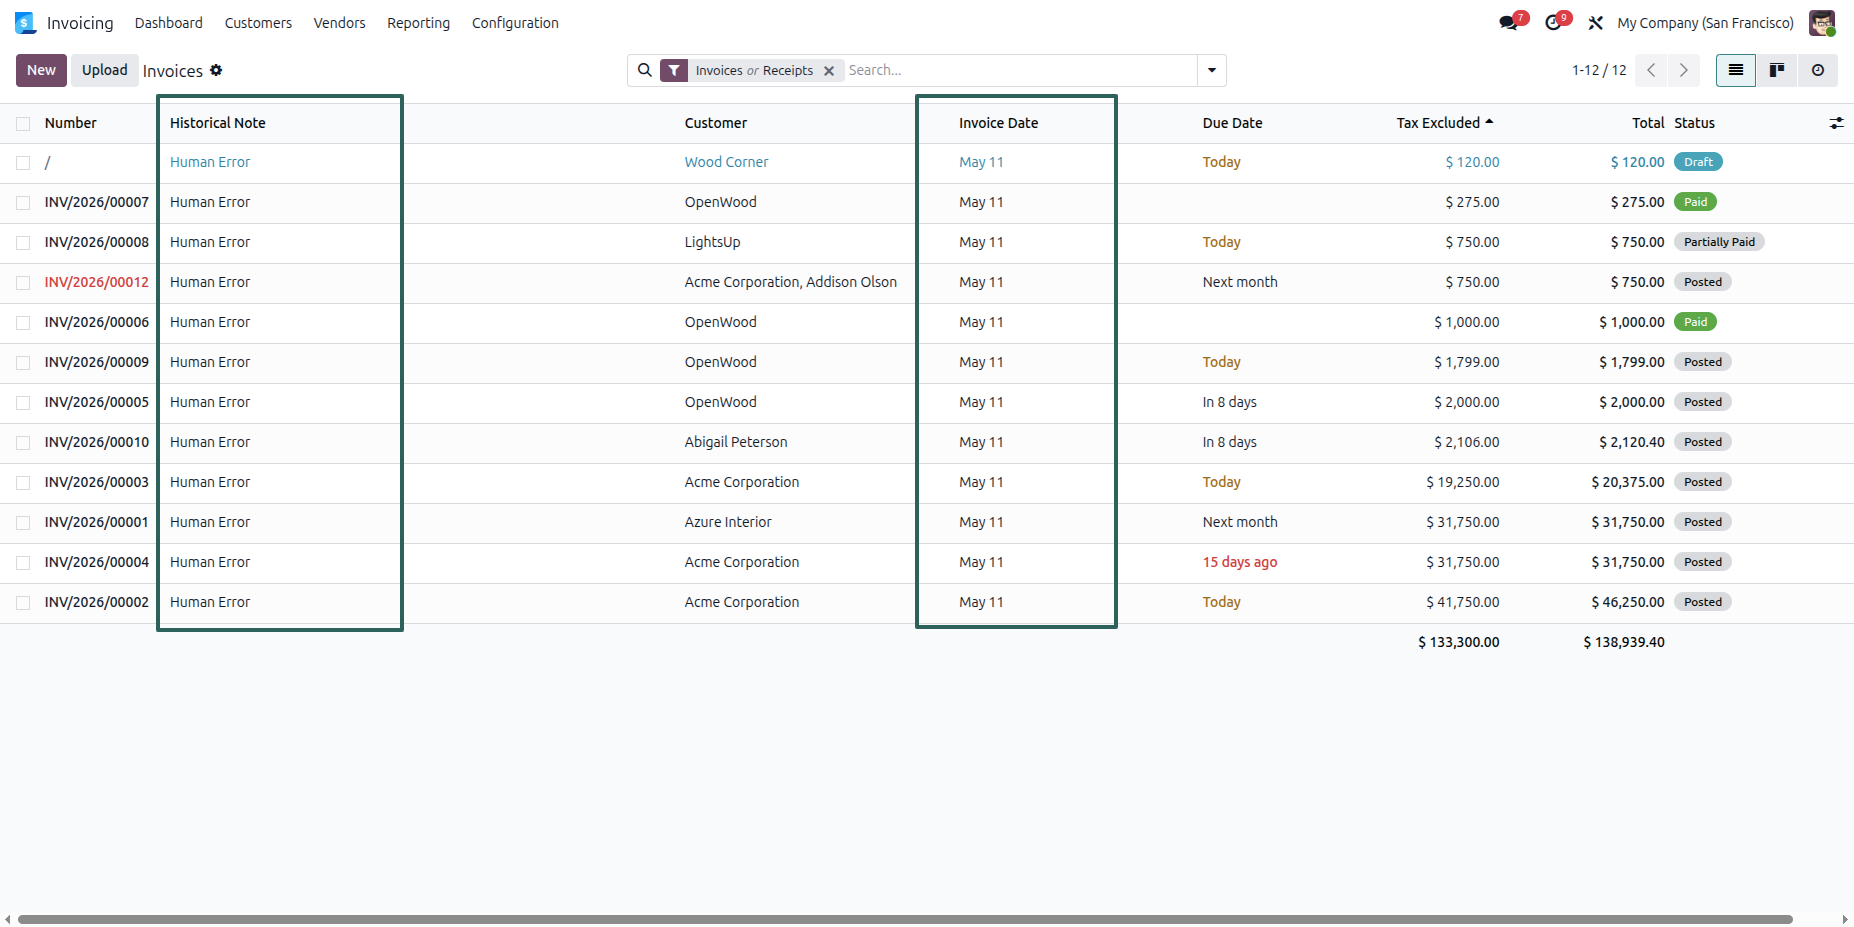Check the INV/2026/00008 row checkbox
The height and width of the screenshot is (927, 1854).
pyautogui.click(x=23, y=242)
